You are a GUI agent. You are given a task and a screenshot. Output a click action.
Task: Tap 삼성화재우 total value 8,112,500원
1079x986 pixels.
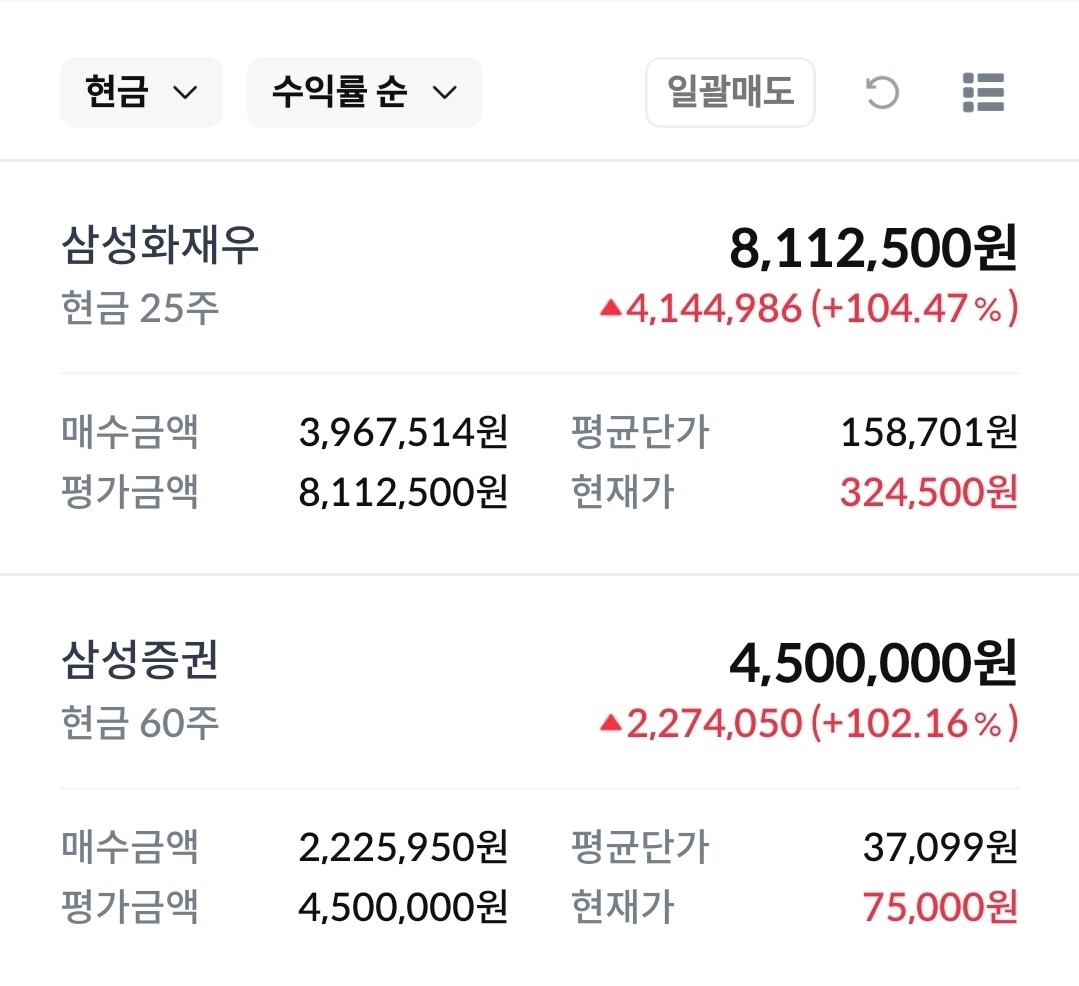(873, 248)
